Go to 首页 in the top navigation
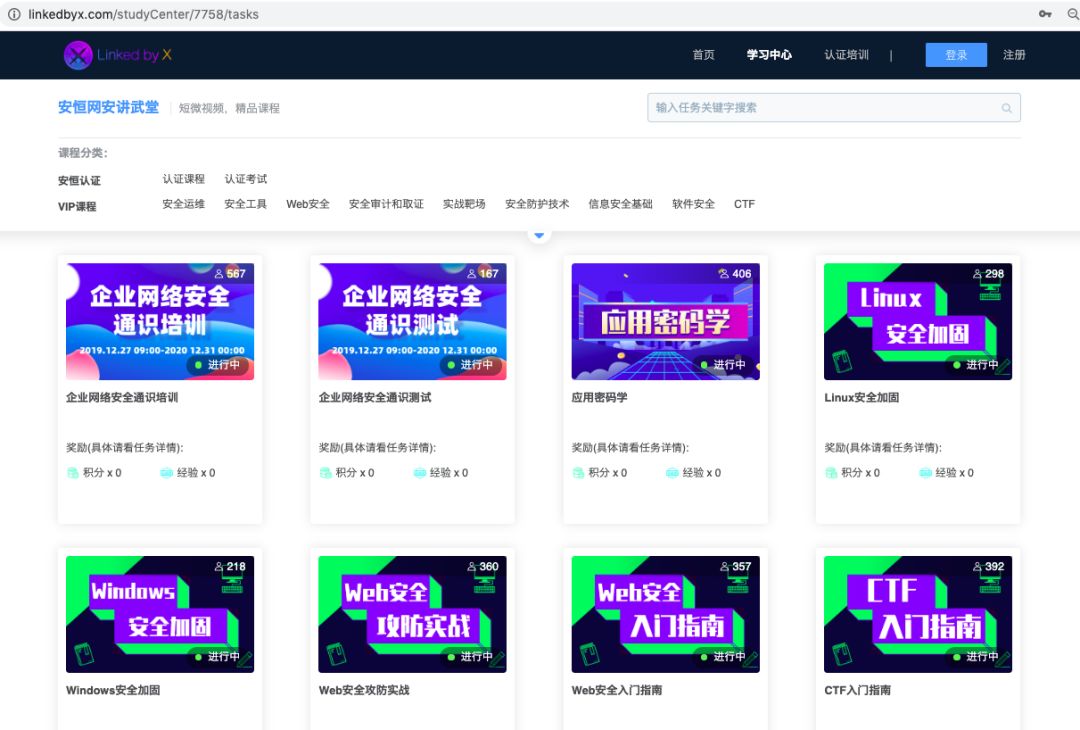Screen dimensions: 1080x730 (x=704, y=55)
